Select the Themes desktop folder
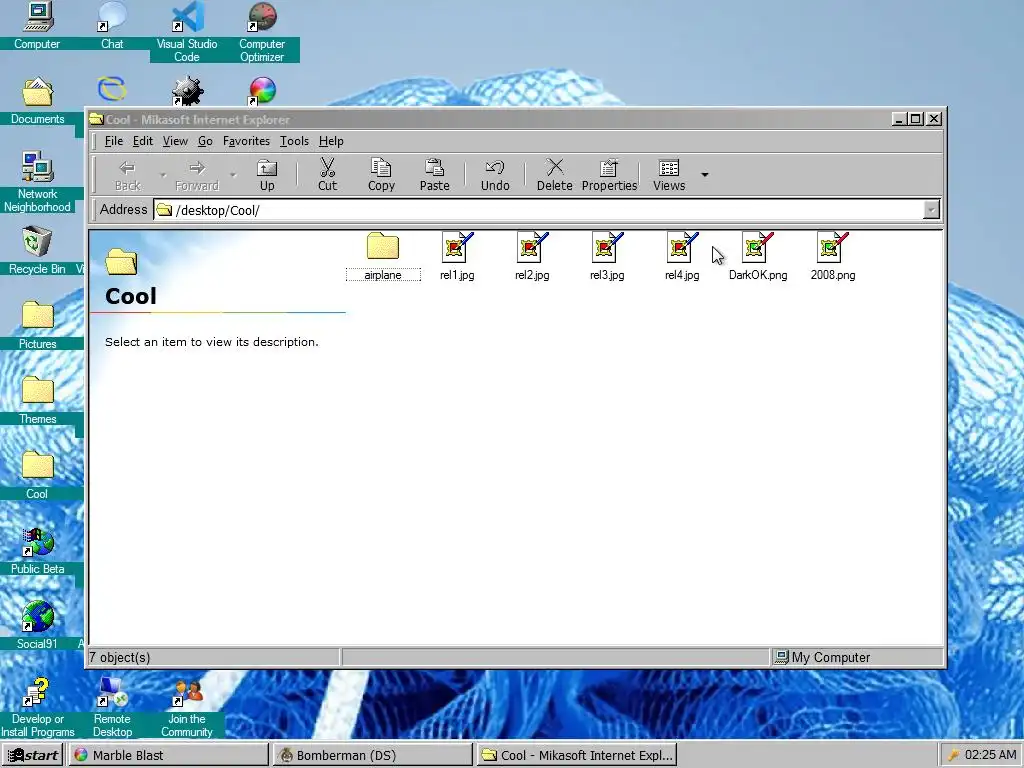Image resolution: width=1024 pixels, height=768 pixels. pos(37,400)
